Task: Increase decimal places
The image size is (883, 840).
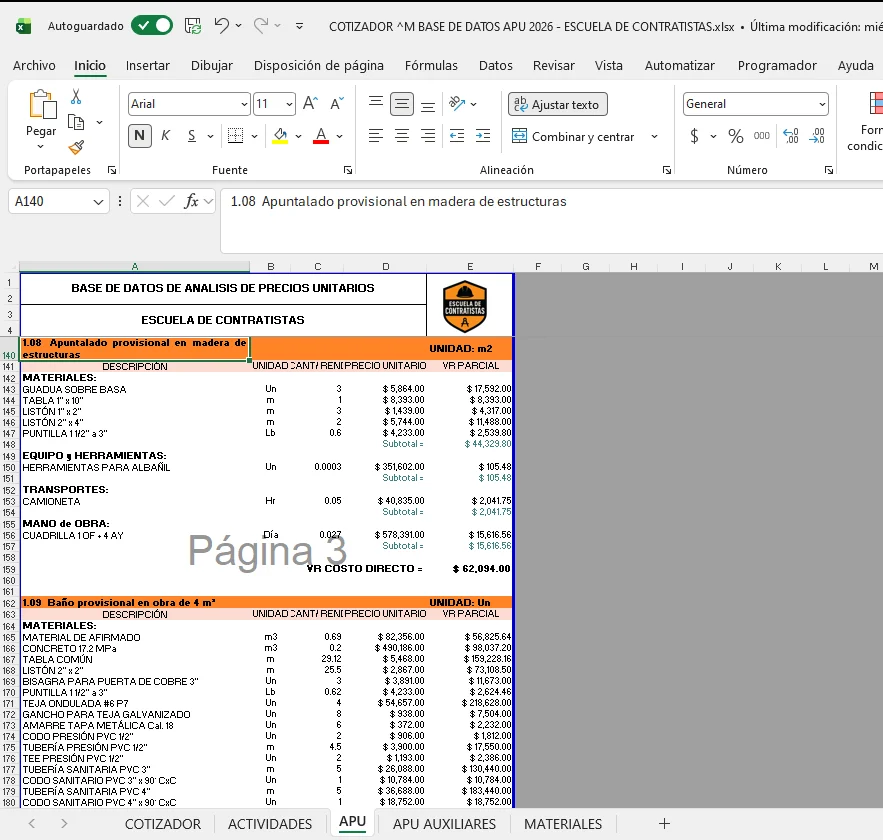Action: click(791, 136)
